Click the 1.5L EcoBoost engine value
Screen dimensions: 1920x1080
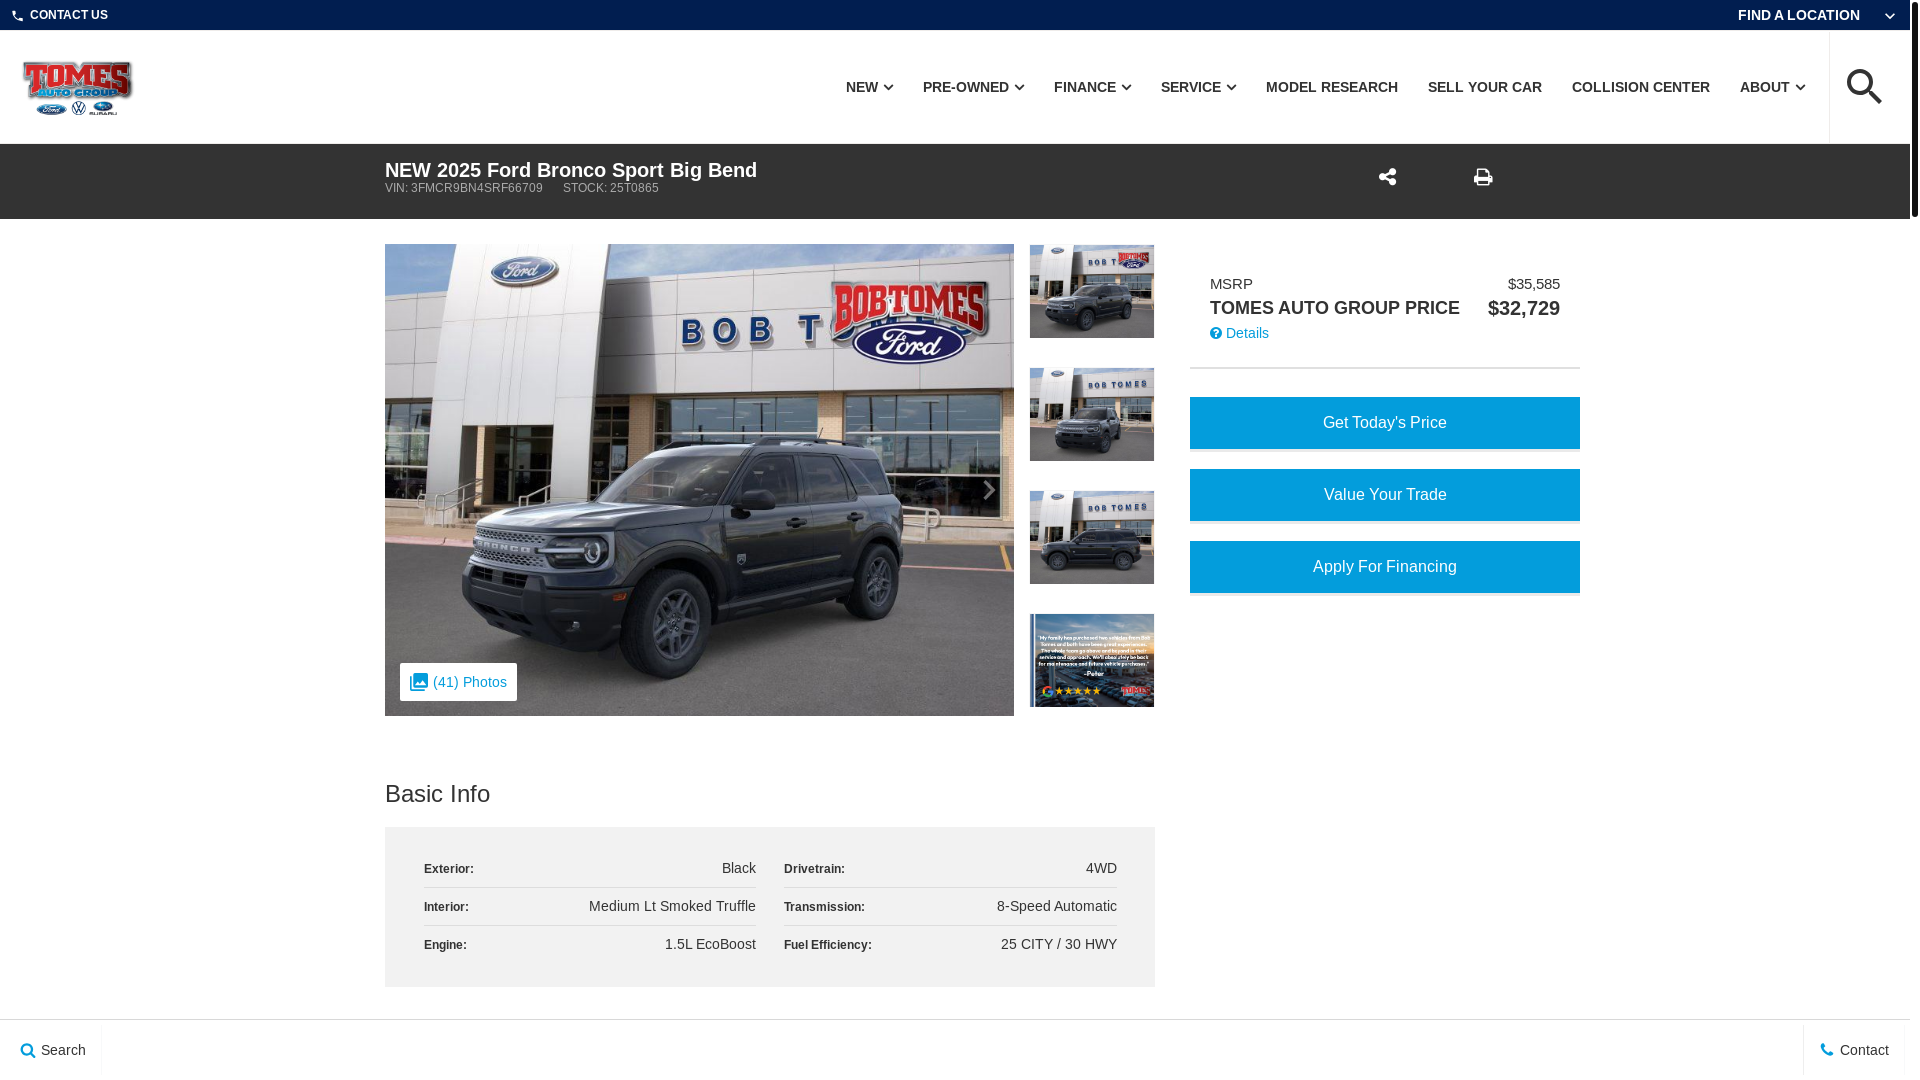click(x=710, y=944)
